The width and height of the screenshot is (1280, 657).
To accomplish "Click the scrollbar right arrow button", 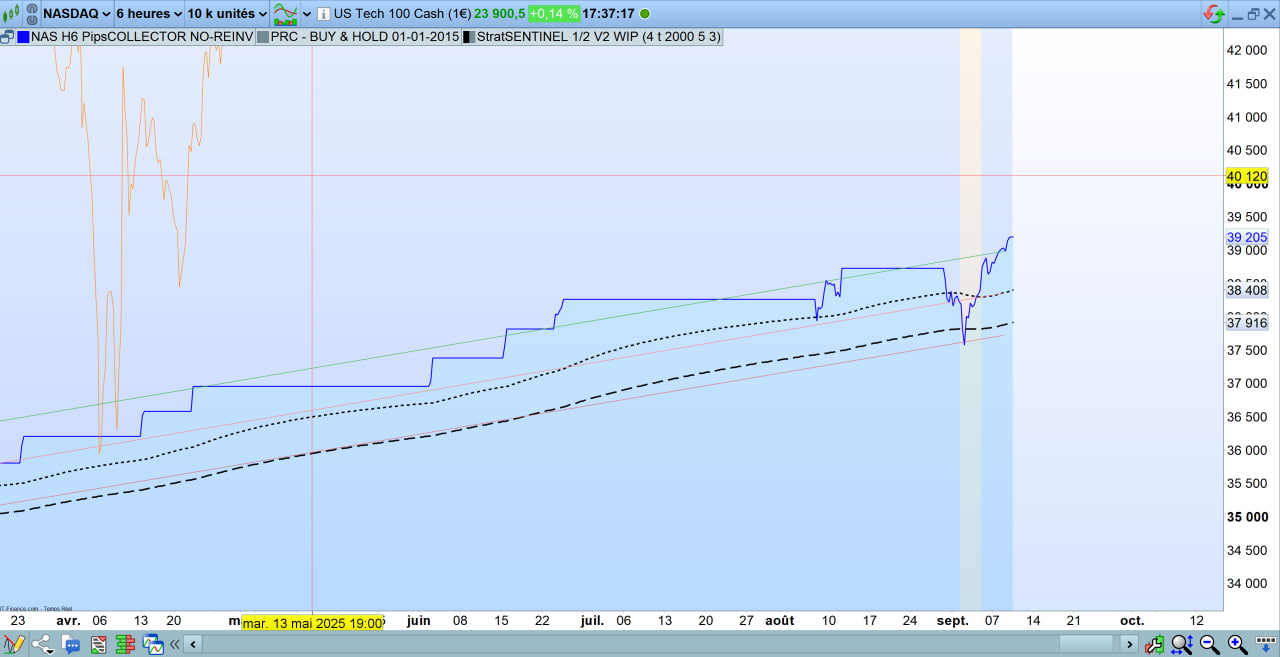I will coord(1130,644).
